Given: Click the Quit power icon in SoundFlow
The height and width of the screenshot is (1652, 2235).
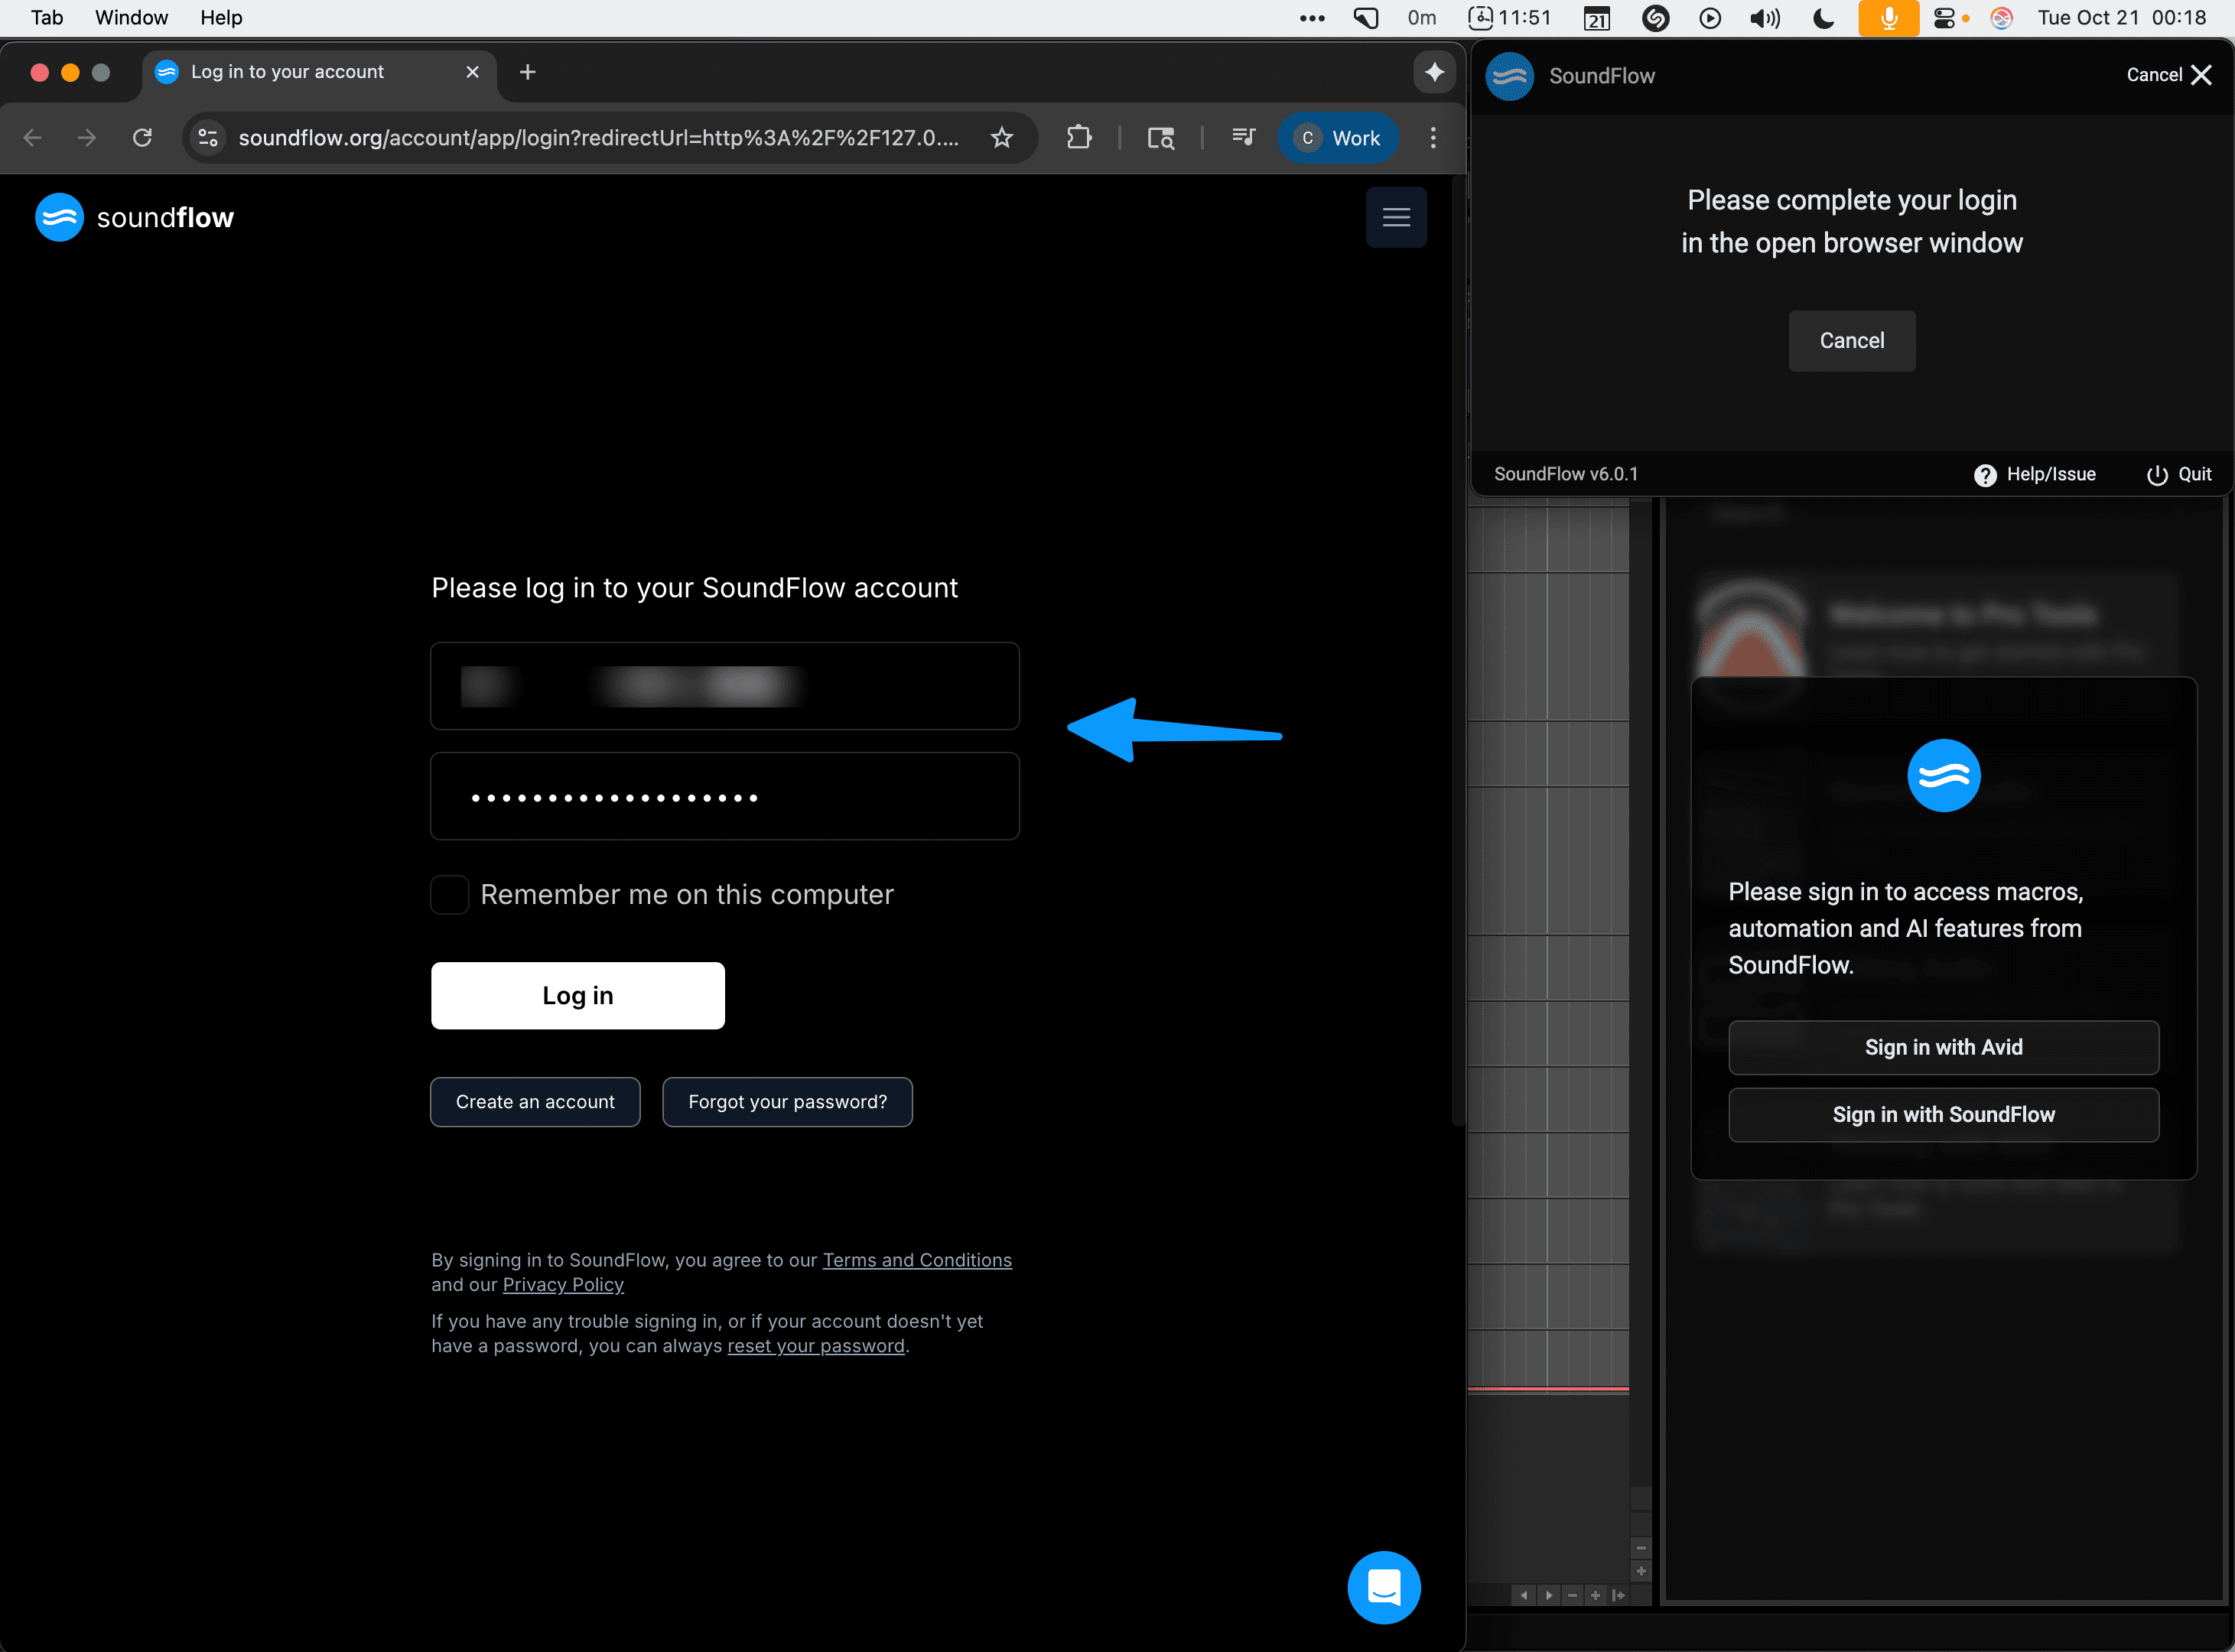Looking at the screenshot, I should click(2157, 475).
